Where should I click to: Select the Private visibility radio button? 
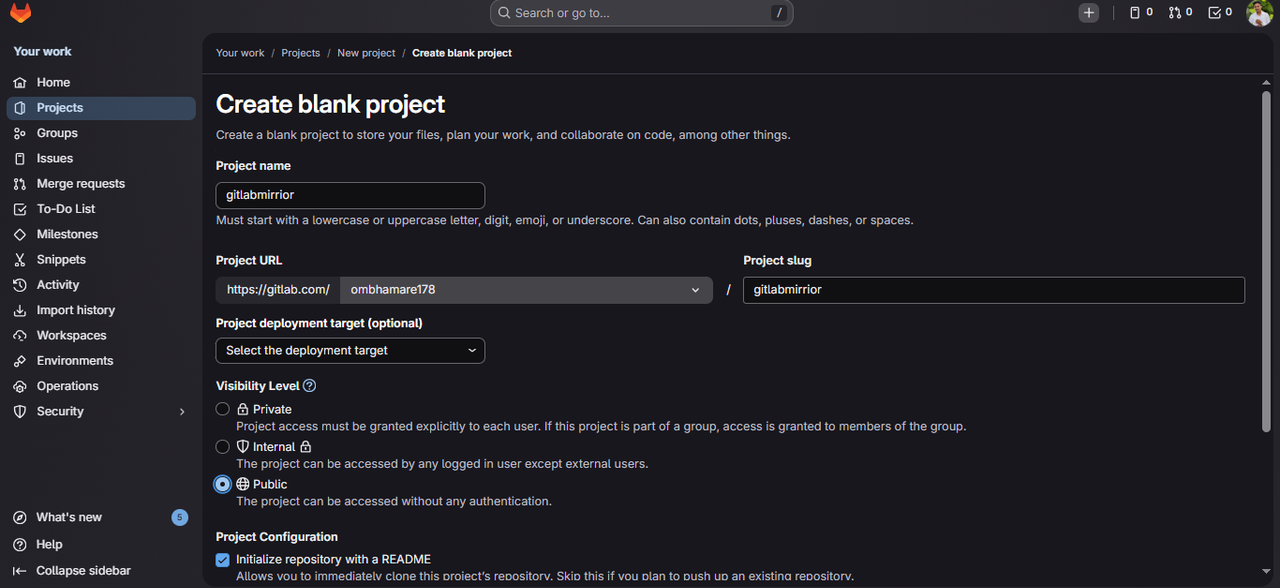click(223, 409)
